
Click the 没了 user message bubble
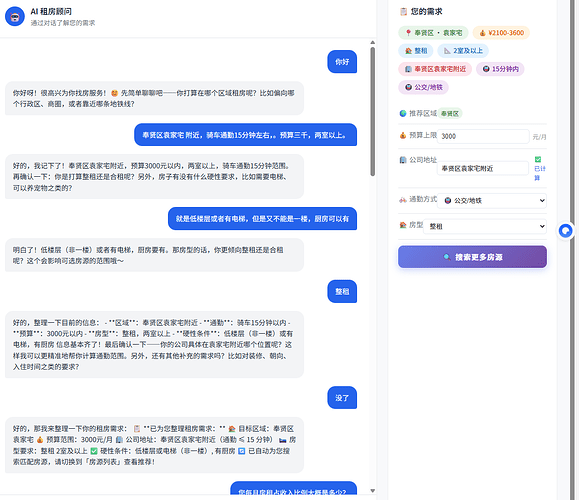(342, 398)
